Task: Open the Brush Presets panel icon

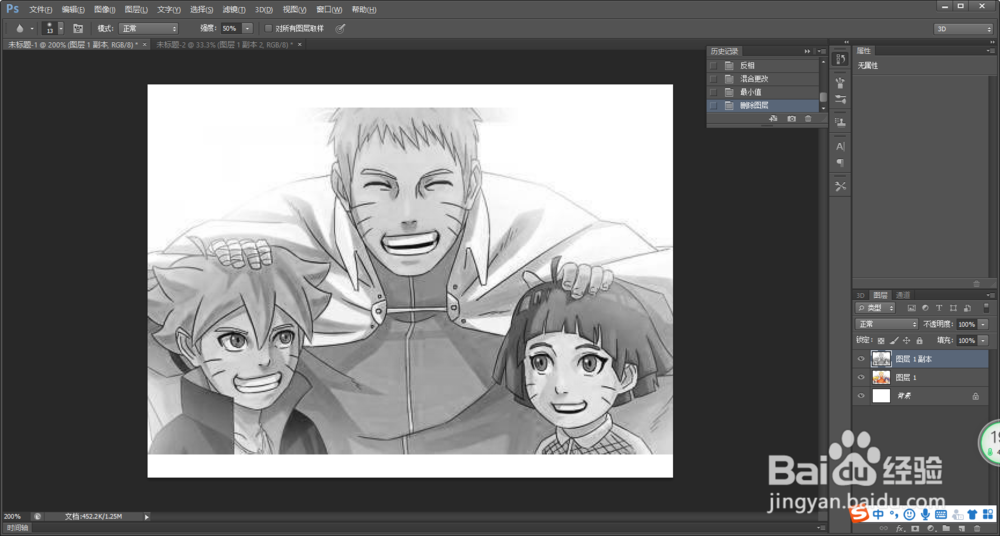Action: 841,83
